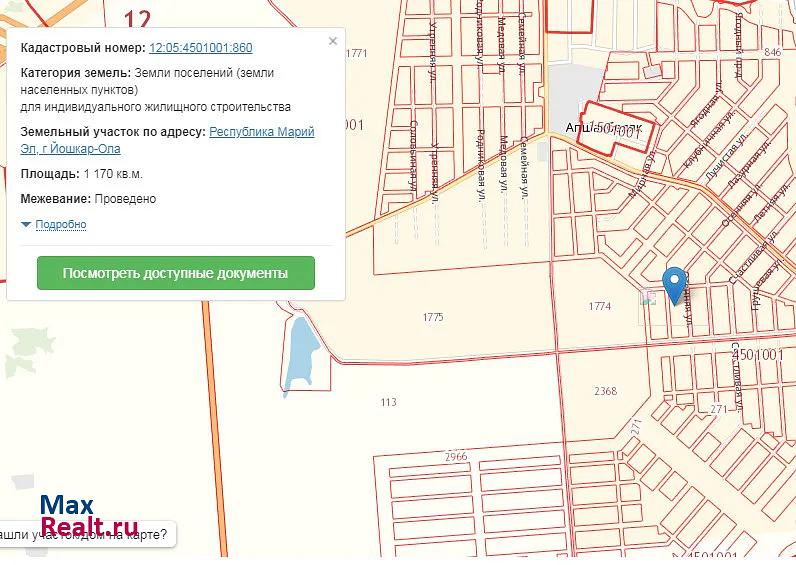Viewport: 796px width, 565px height.
Task: Expand the Подробно details section
Action: pos(60,225)
